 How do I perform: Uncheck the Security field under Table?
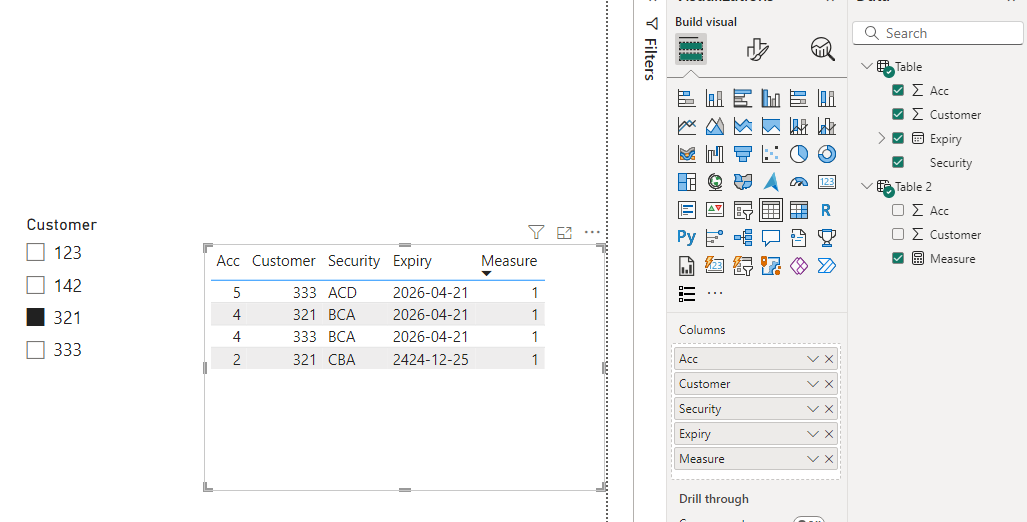pos(898,162)
